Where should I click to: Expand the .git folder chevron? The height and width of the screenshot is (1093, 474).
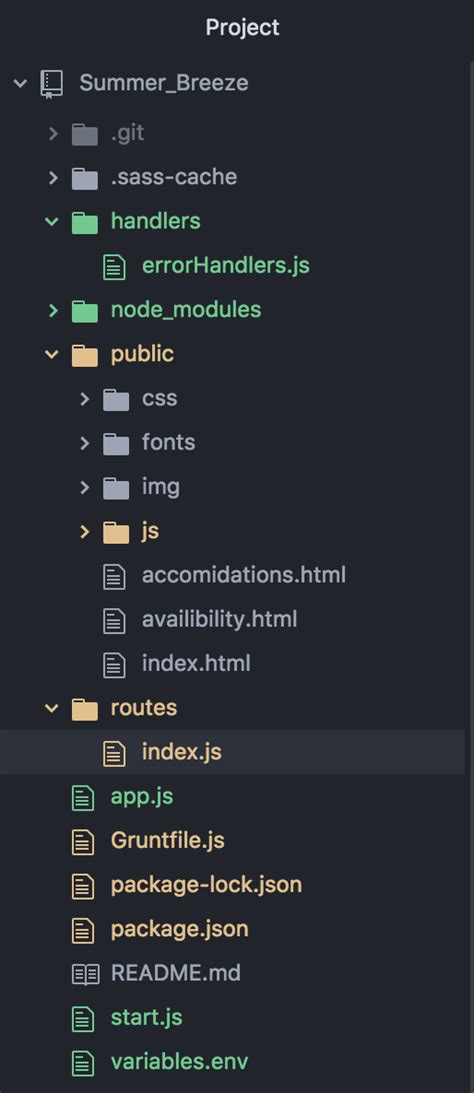[53, 133]
